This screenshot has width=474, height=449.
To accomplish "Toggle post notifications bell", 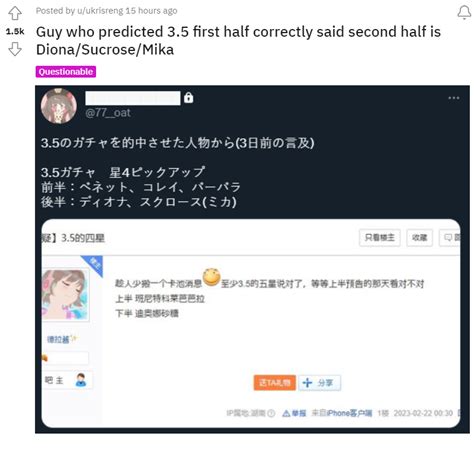I will 464,12.
